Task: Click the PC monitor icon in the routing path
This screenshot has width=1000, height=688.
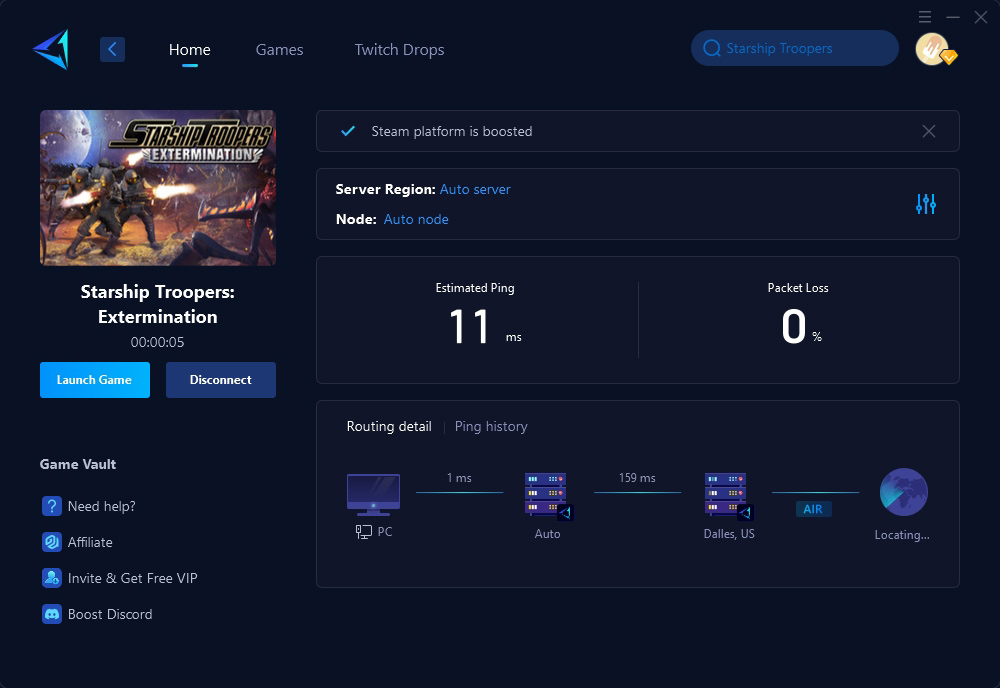Action: 373,495
